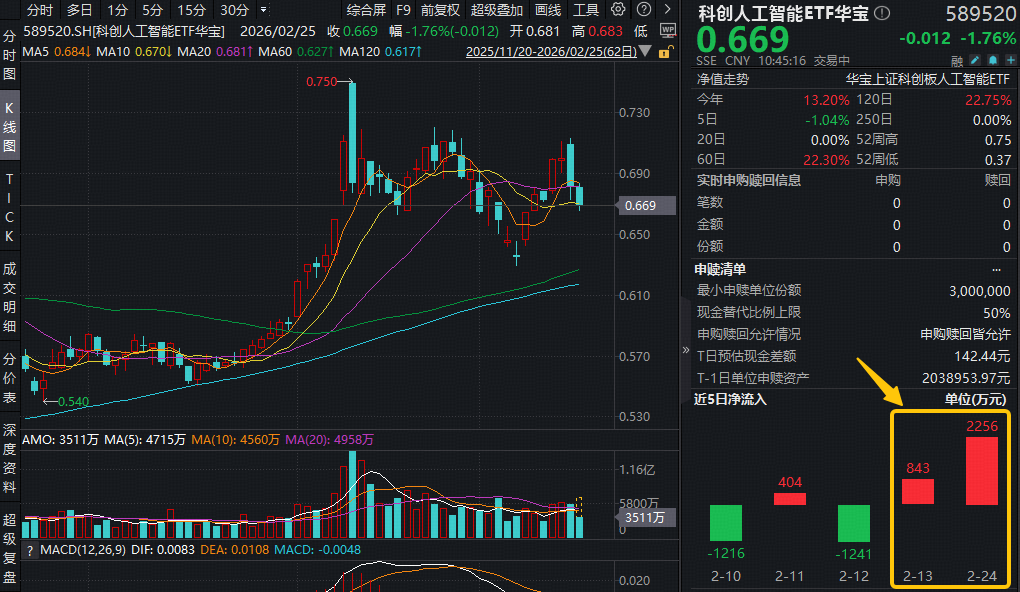Image resolution: width=1020 pixels, height=592 pixels.
Task: Open the settings gear in the toolbar
Action: [617, 10]
